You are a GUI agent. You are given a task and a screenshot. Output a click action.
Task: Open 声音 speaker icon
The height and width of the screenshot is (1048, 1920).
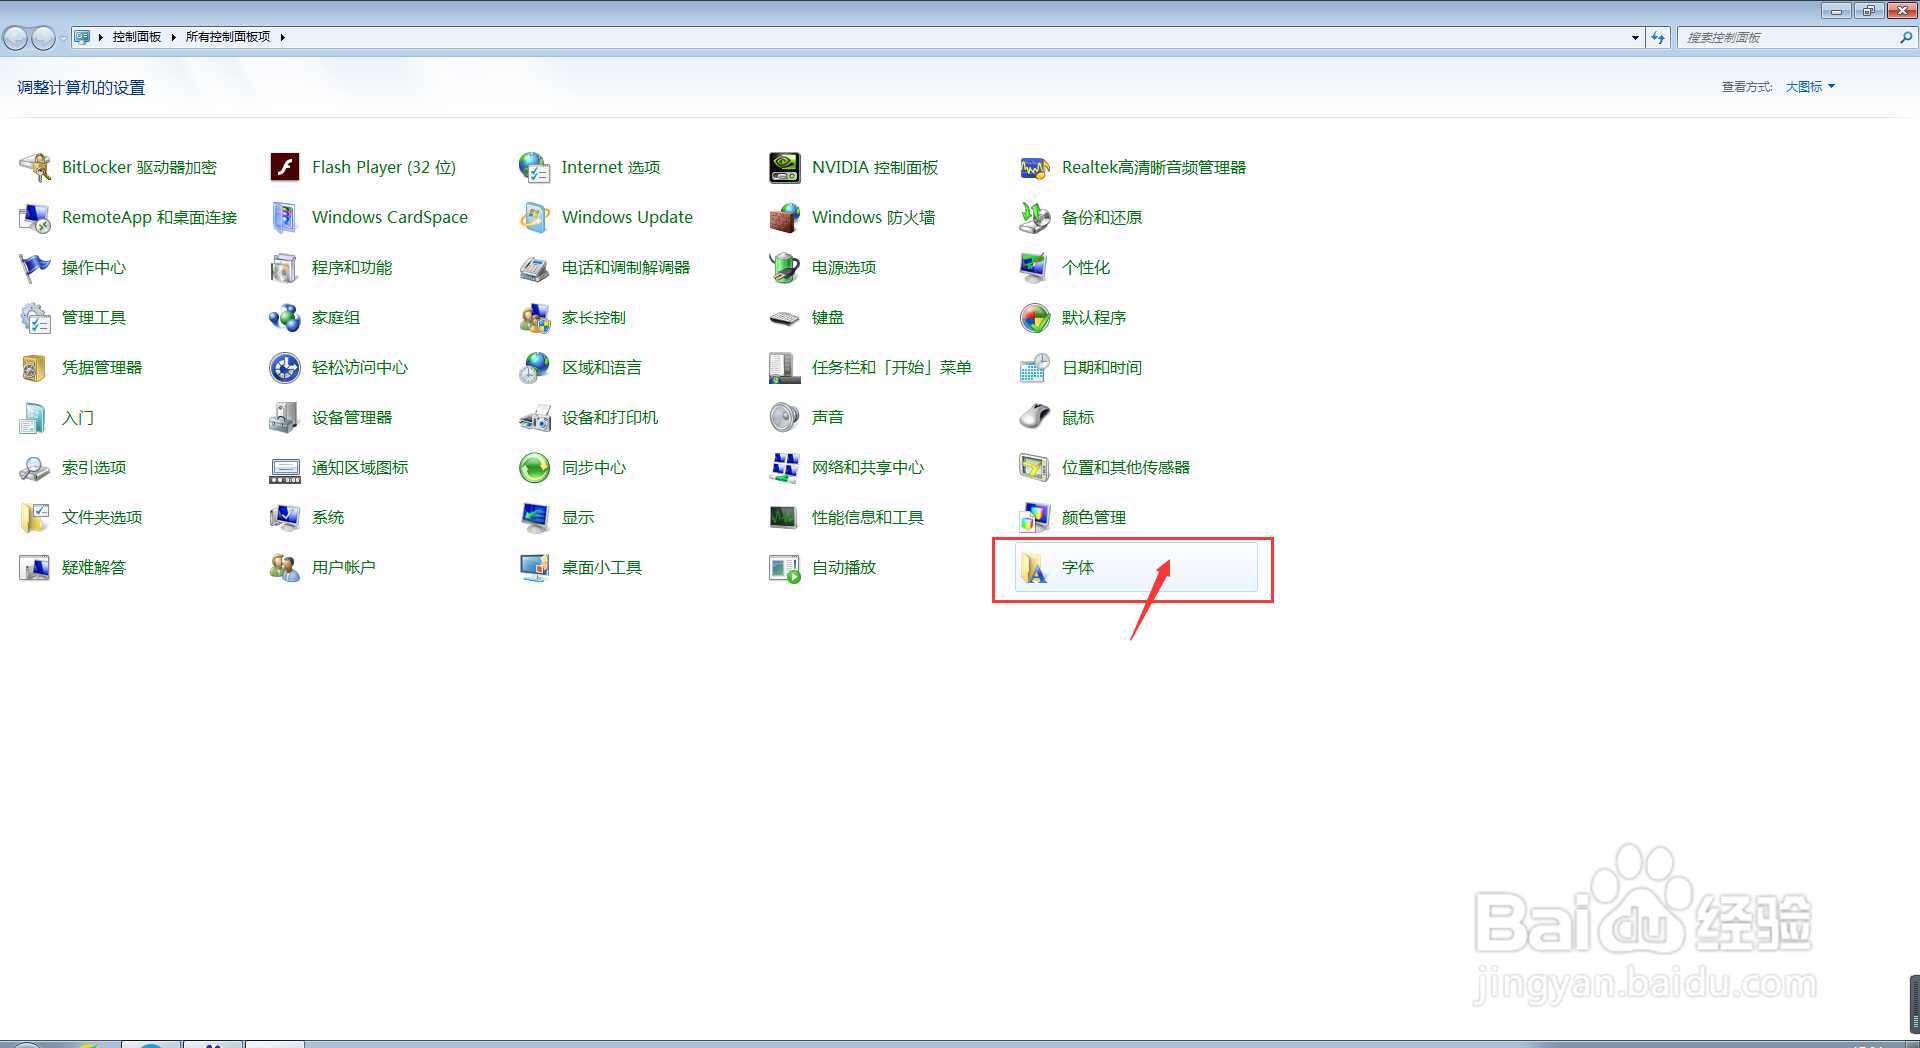tap(785, 417)
